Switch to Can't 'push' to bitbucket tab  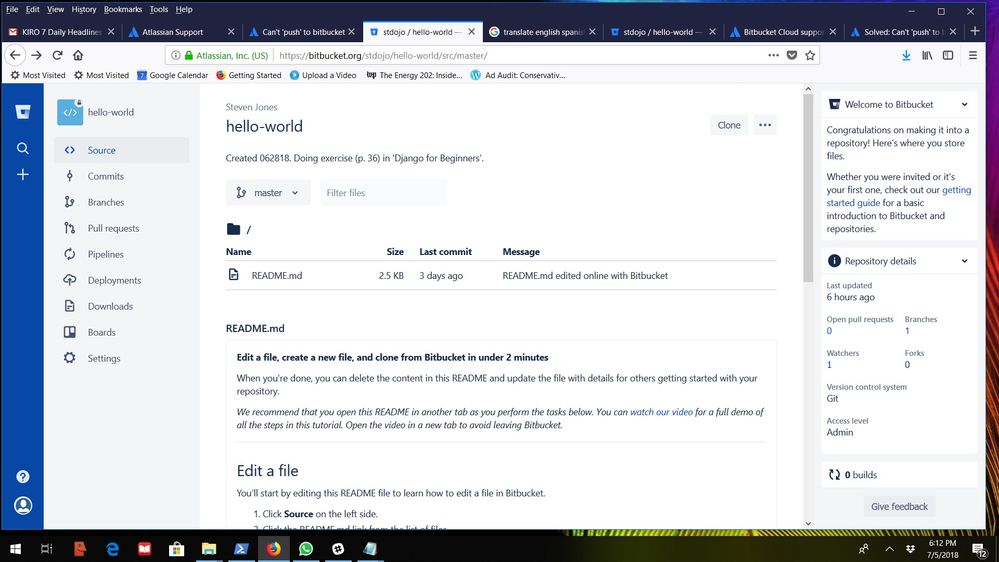point(301,32)
